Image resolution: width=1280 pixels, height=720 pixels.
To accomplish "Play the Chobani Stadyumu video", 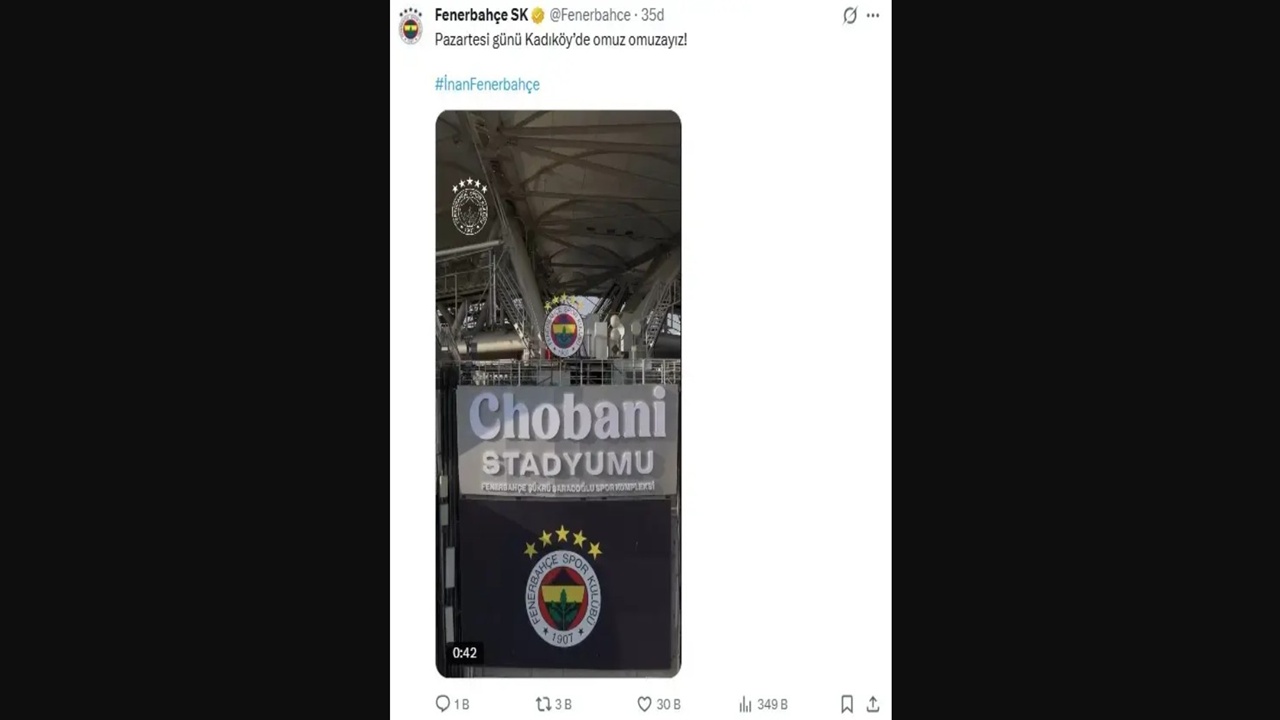I will point(558,394).
